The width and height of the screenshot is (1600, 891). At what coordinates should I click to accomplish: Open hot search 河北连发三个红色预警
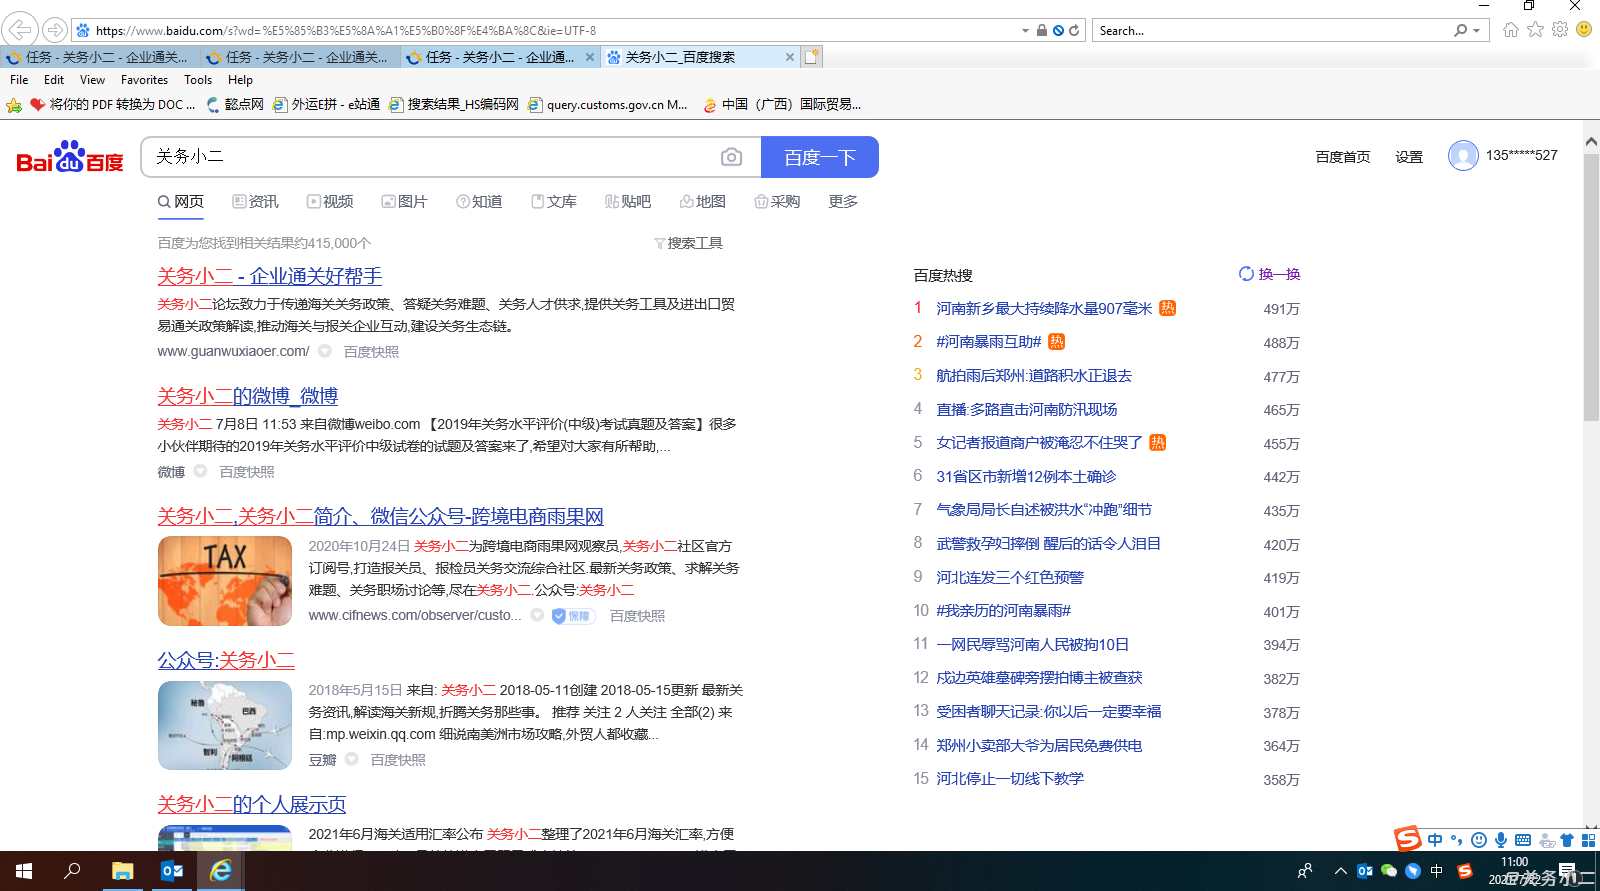click(x=1010, y=578)
